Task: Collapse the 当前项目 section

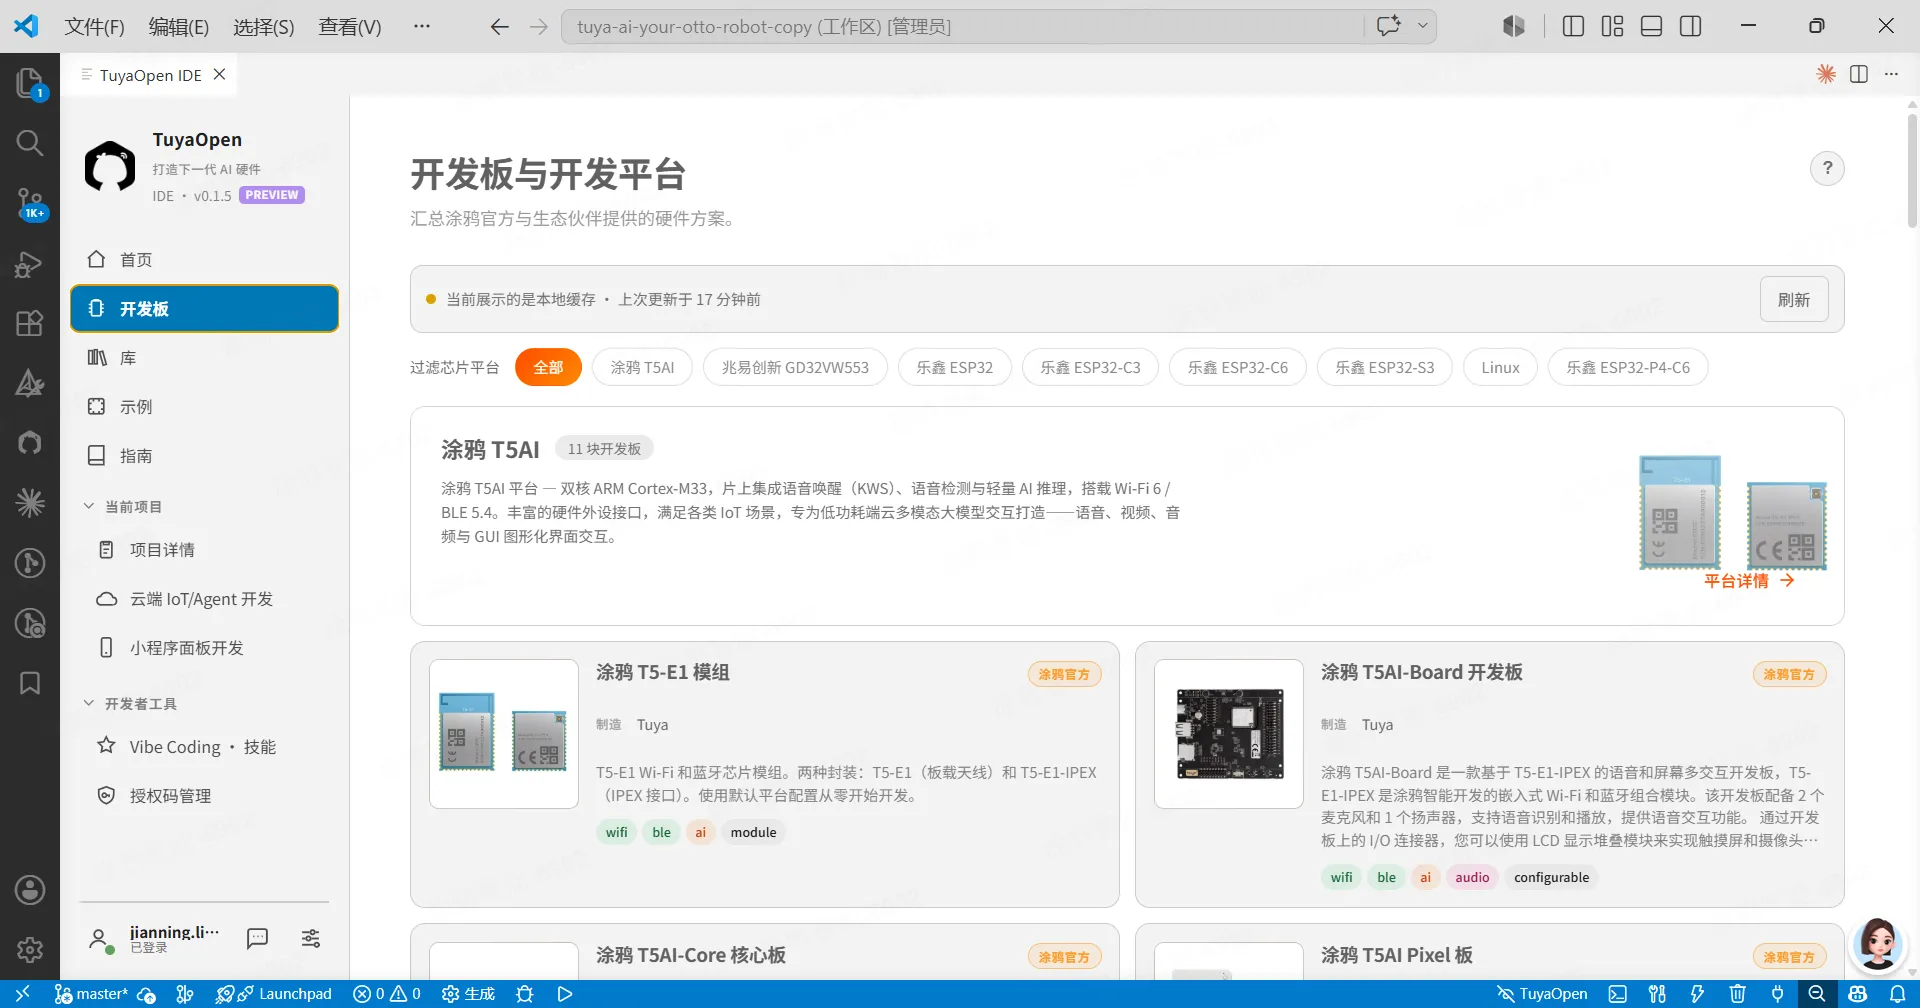Action: coord(122,507)
